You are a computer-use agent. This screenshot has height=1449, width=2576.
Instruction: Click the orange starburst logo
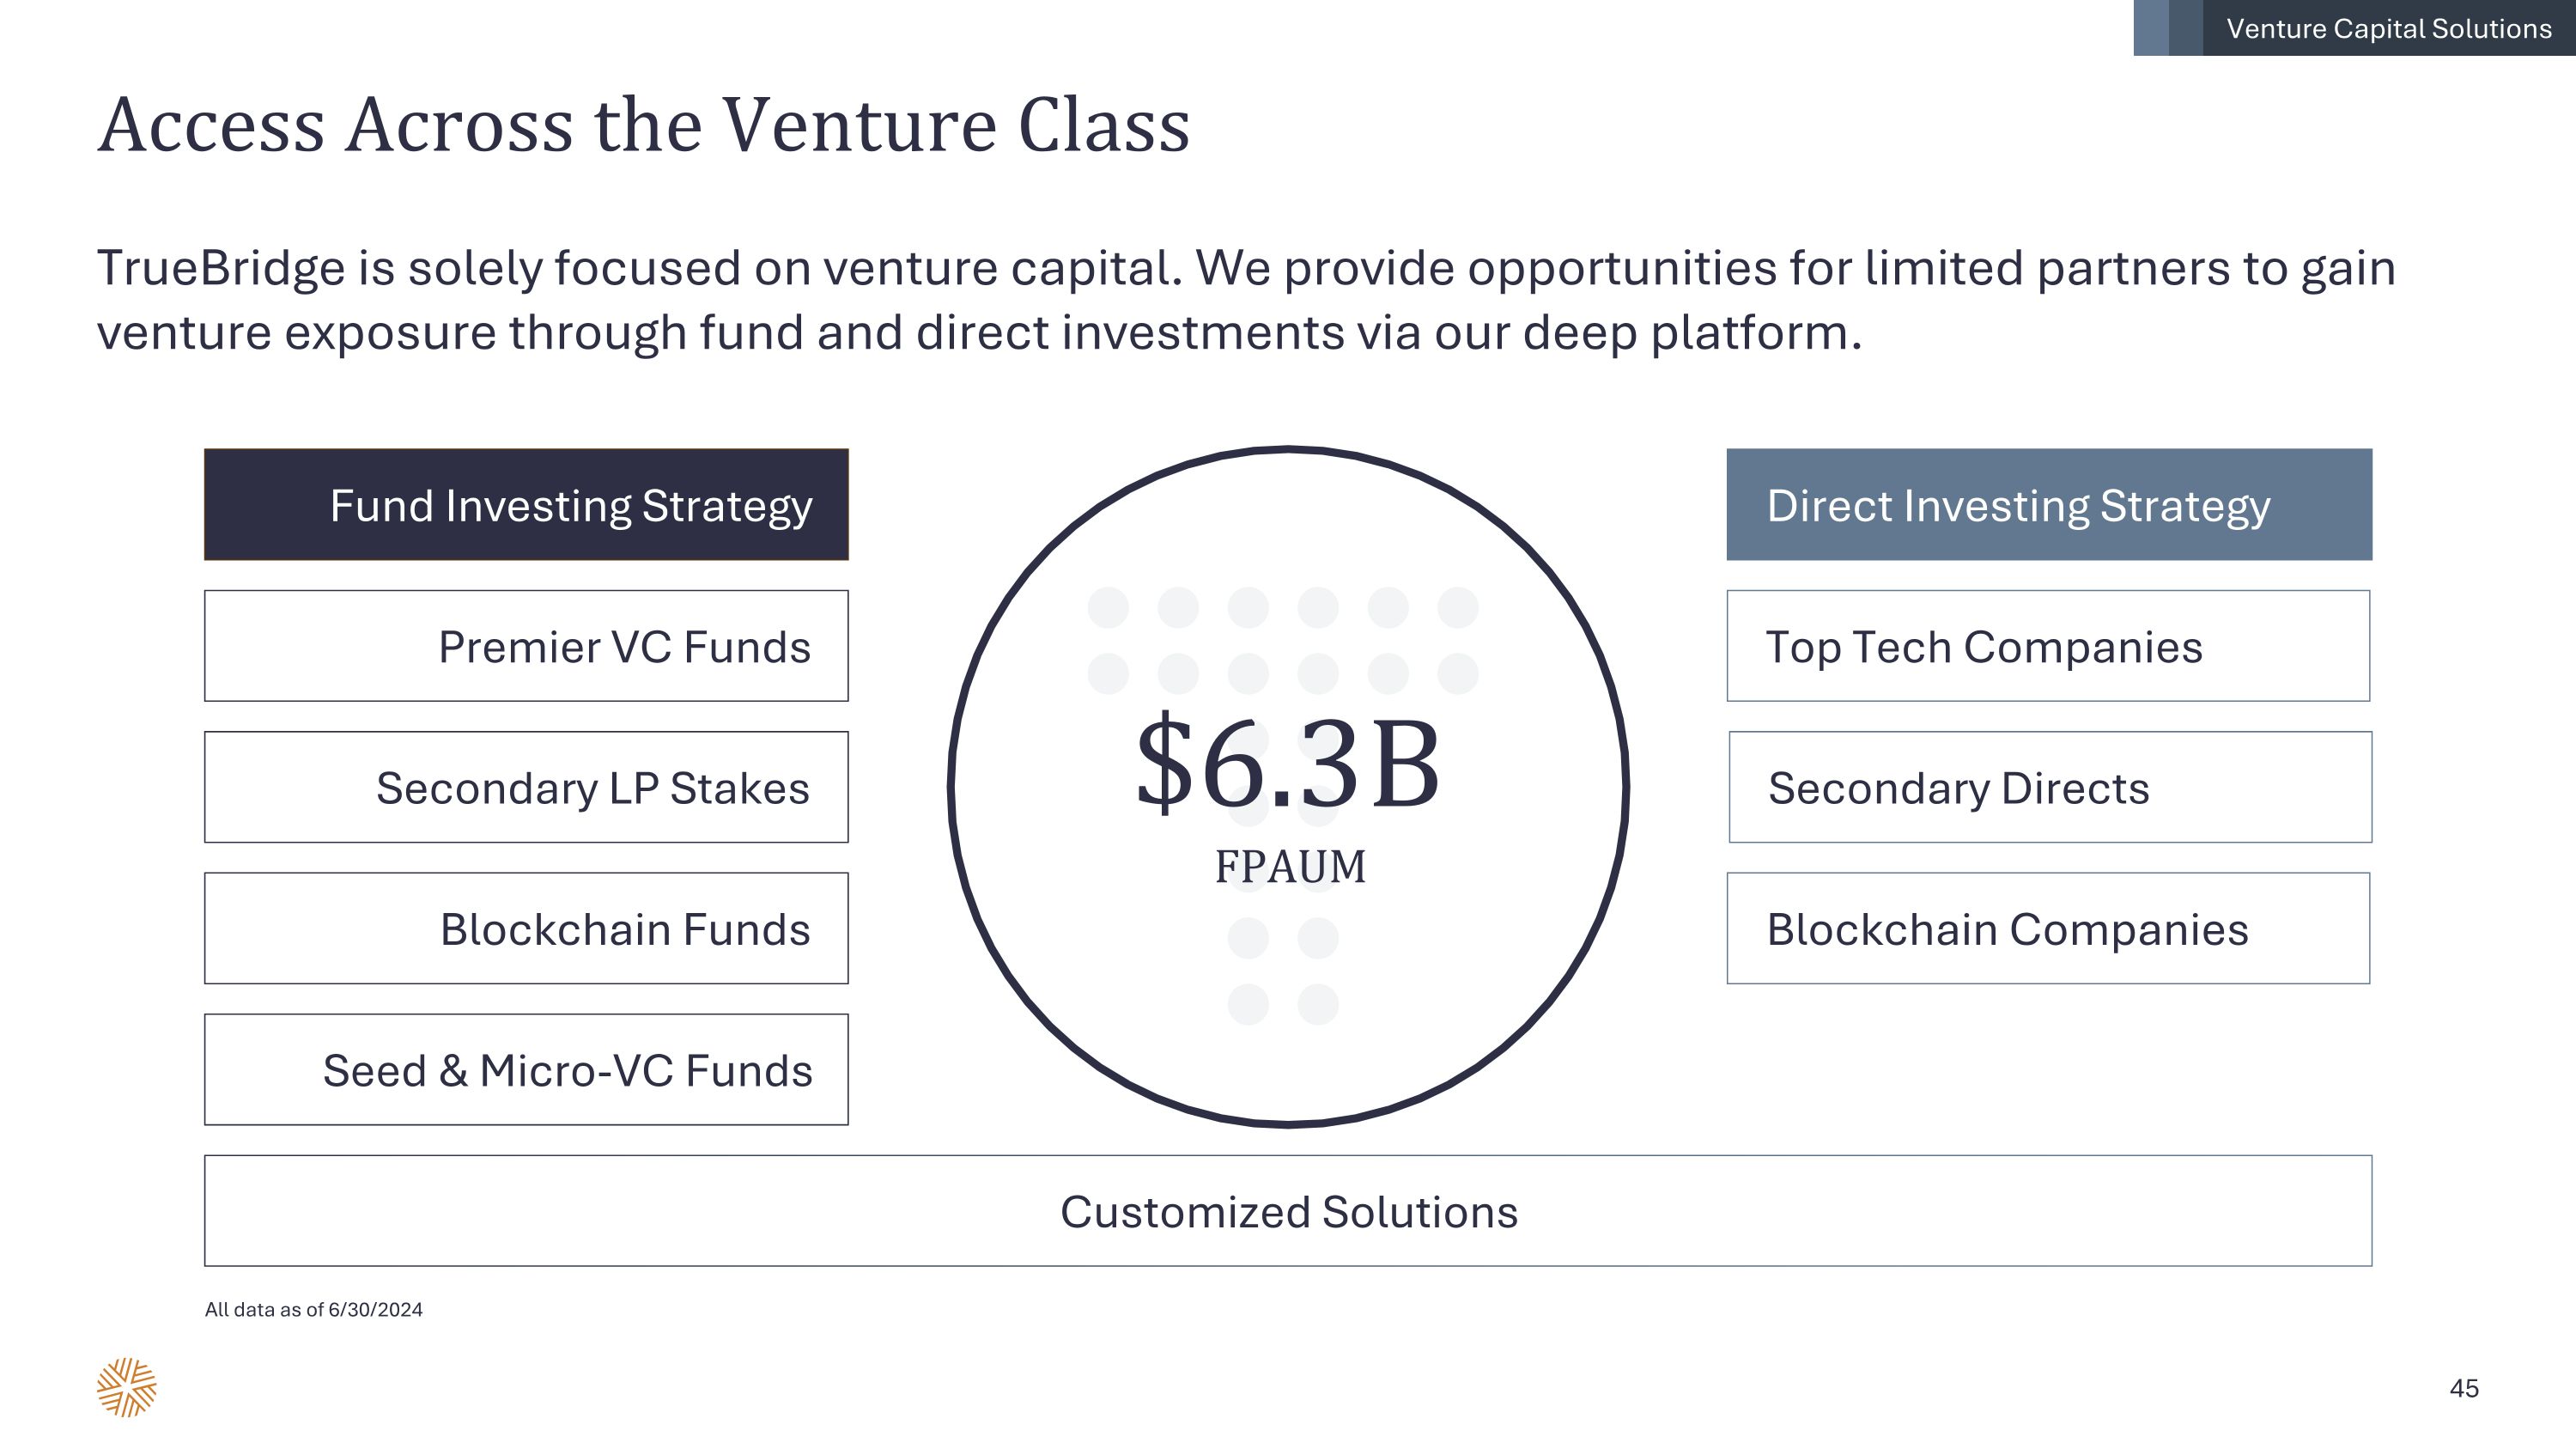[x=127, y=1387]
